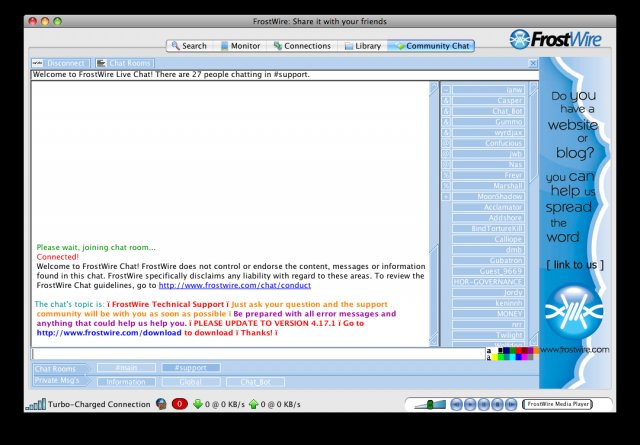The image size is (640, 445).
Task: Select the Community Chat tab
Action: pyautogui.click(x=432, y=46)
